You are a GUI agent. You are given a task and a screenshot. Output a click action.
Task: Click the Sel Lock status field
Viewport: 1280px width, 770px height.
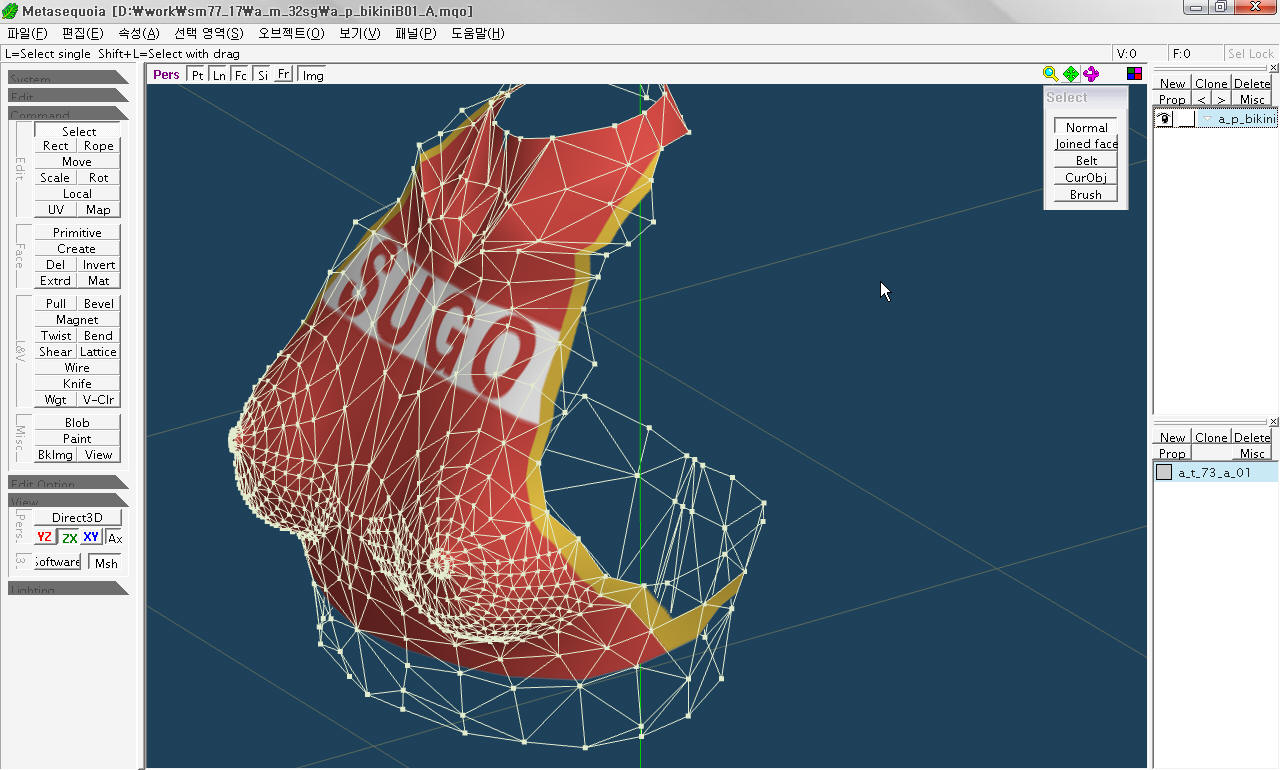(x=1251, y=54)
